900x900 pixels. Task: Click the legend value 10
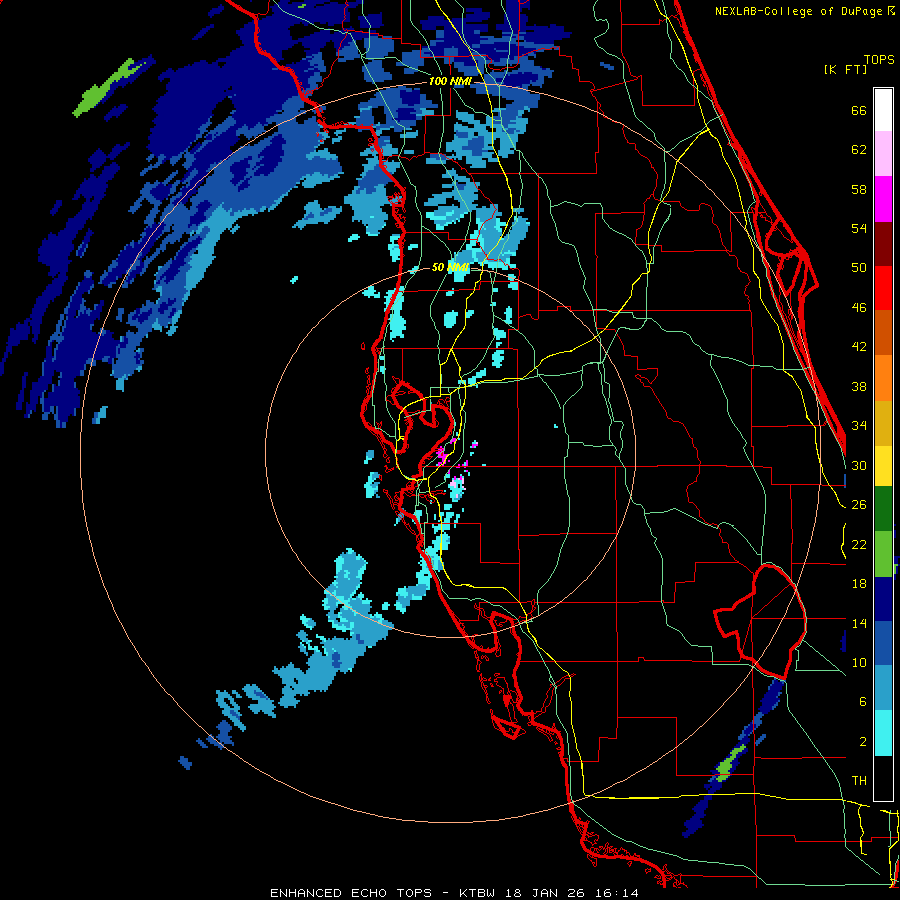(859, 662)
